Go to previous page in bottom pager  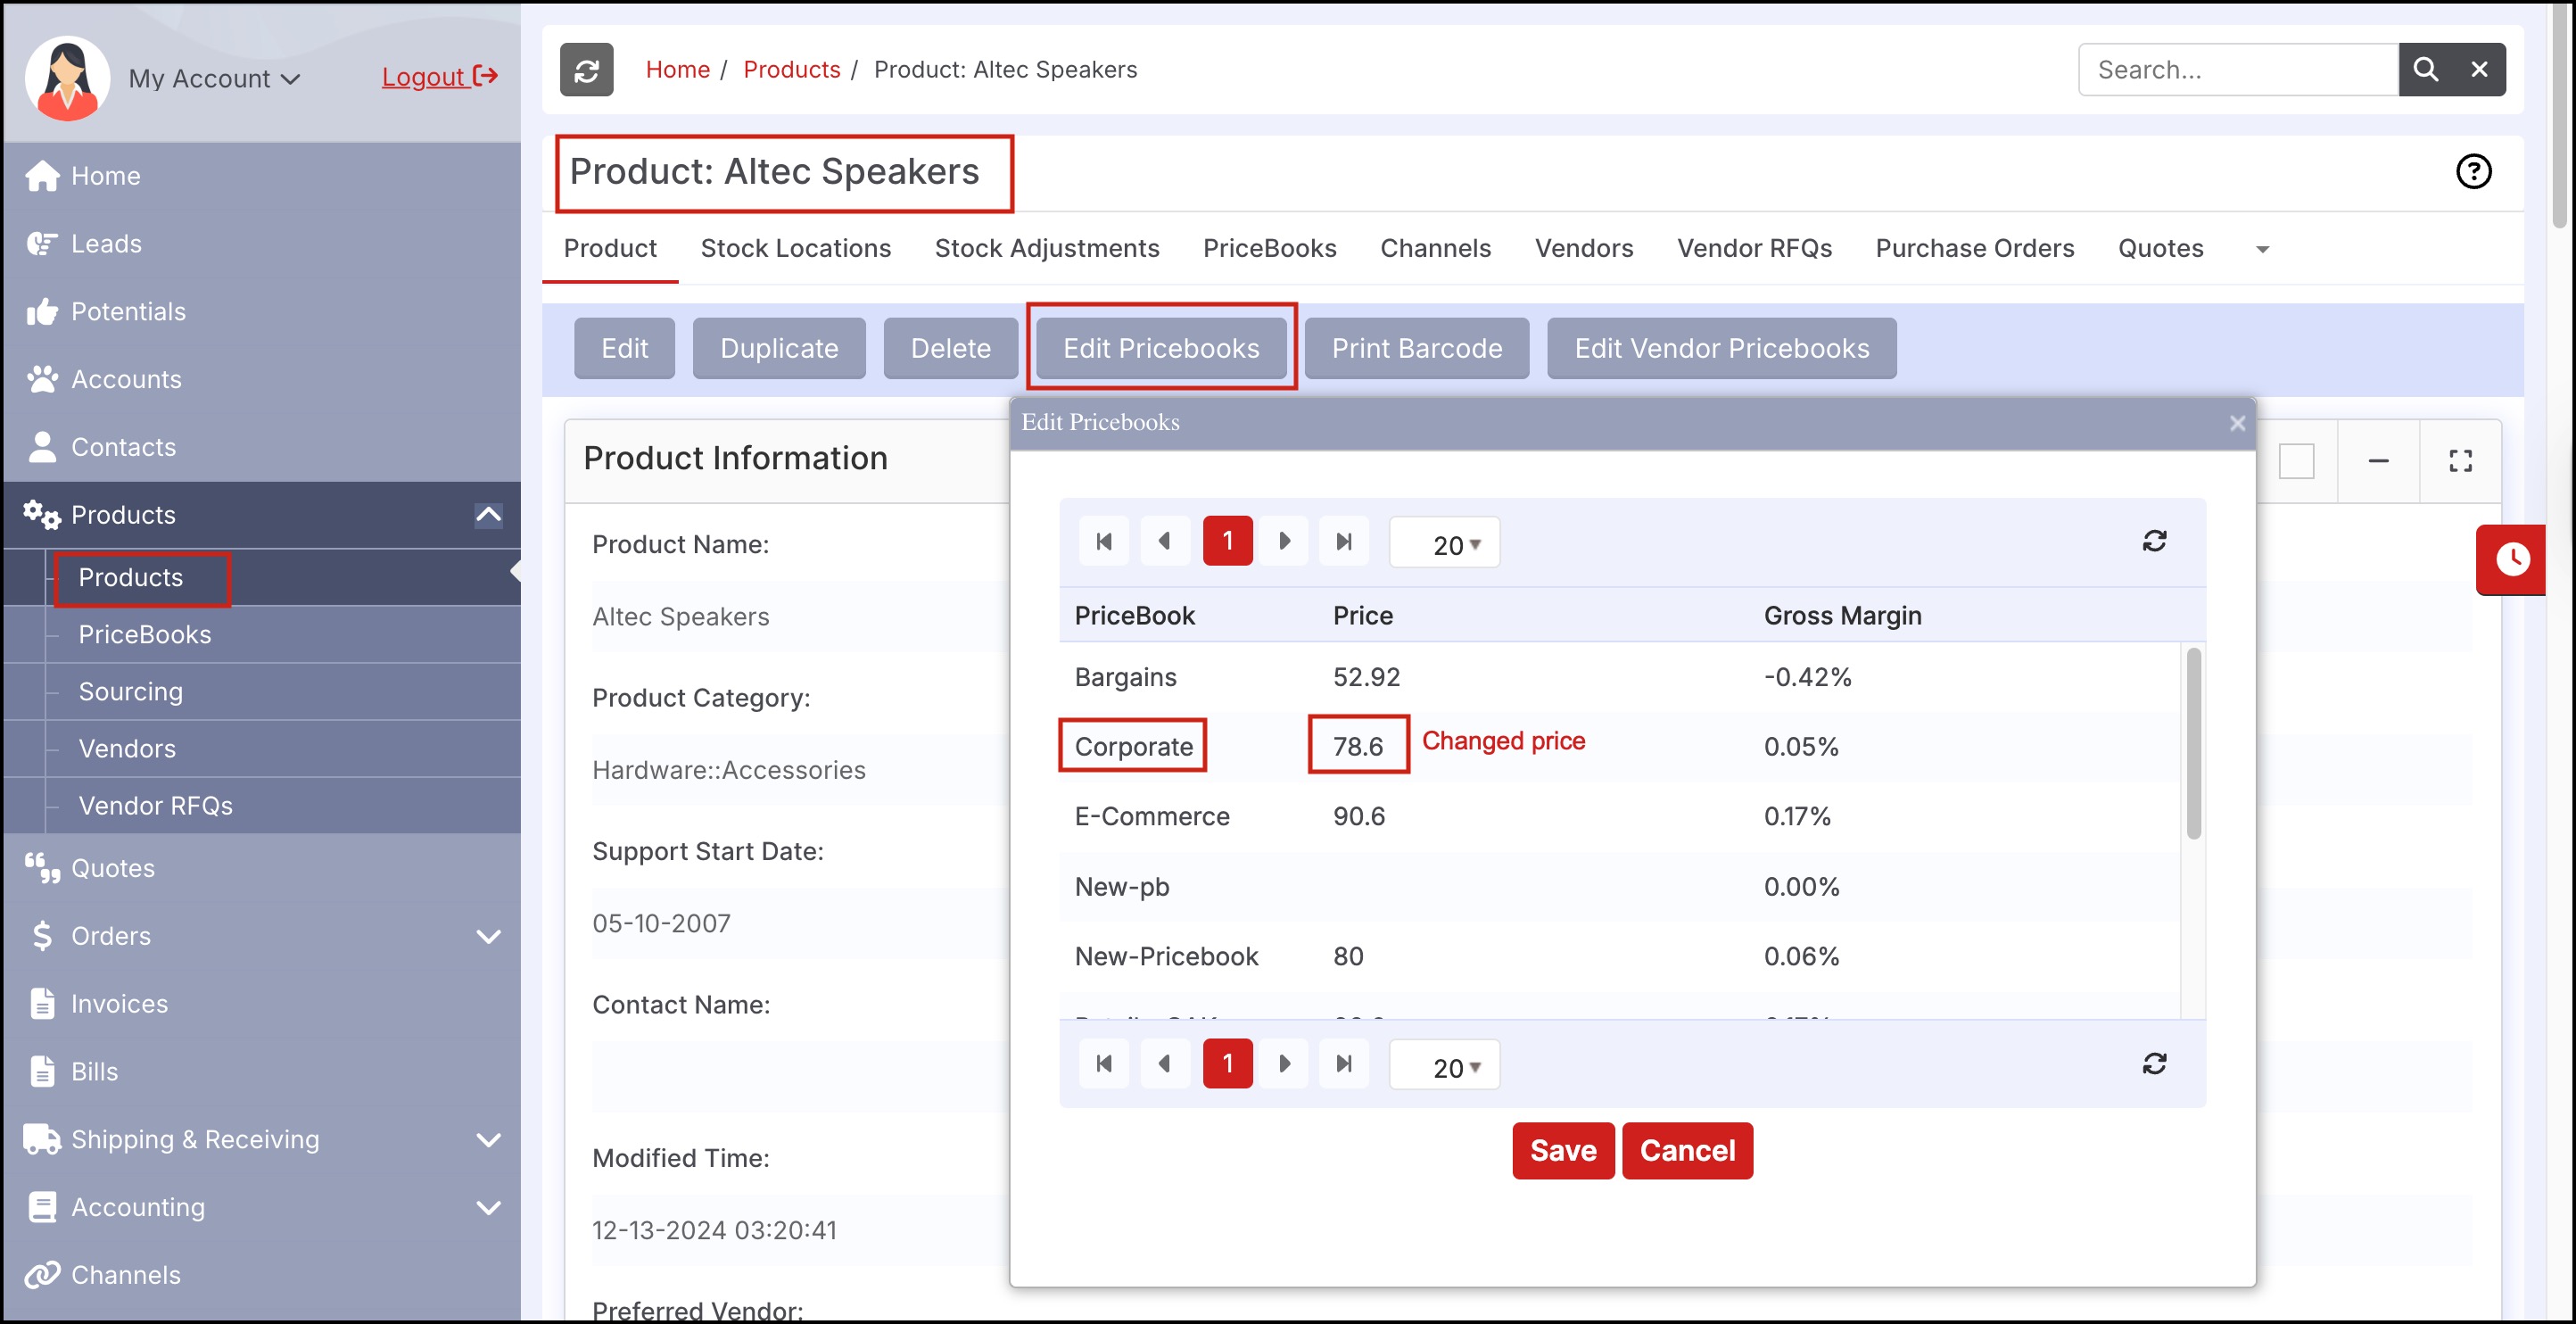(1165, 1064)
